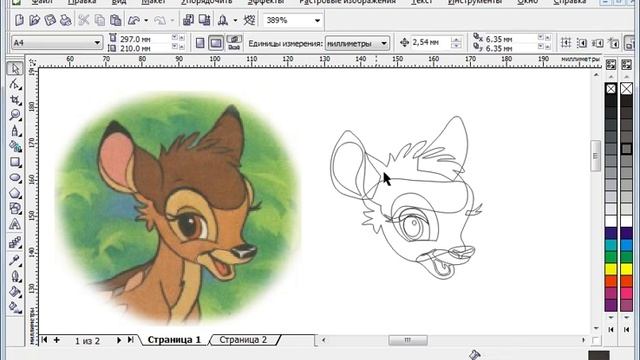Add a new page with plus button
640x360 pixels.
pyautogui.click(x=56, y=340)
